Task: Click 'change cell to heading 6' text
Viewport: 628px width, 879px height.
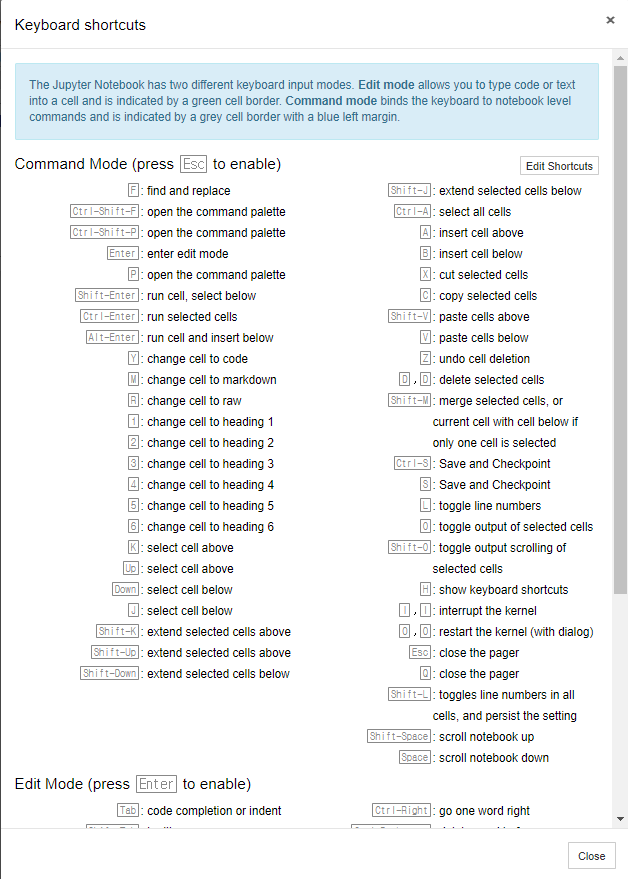Action: 210,526
